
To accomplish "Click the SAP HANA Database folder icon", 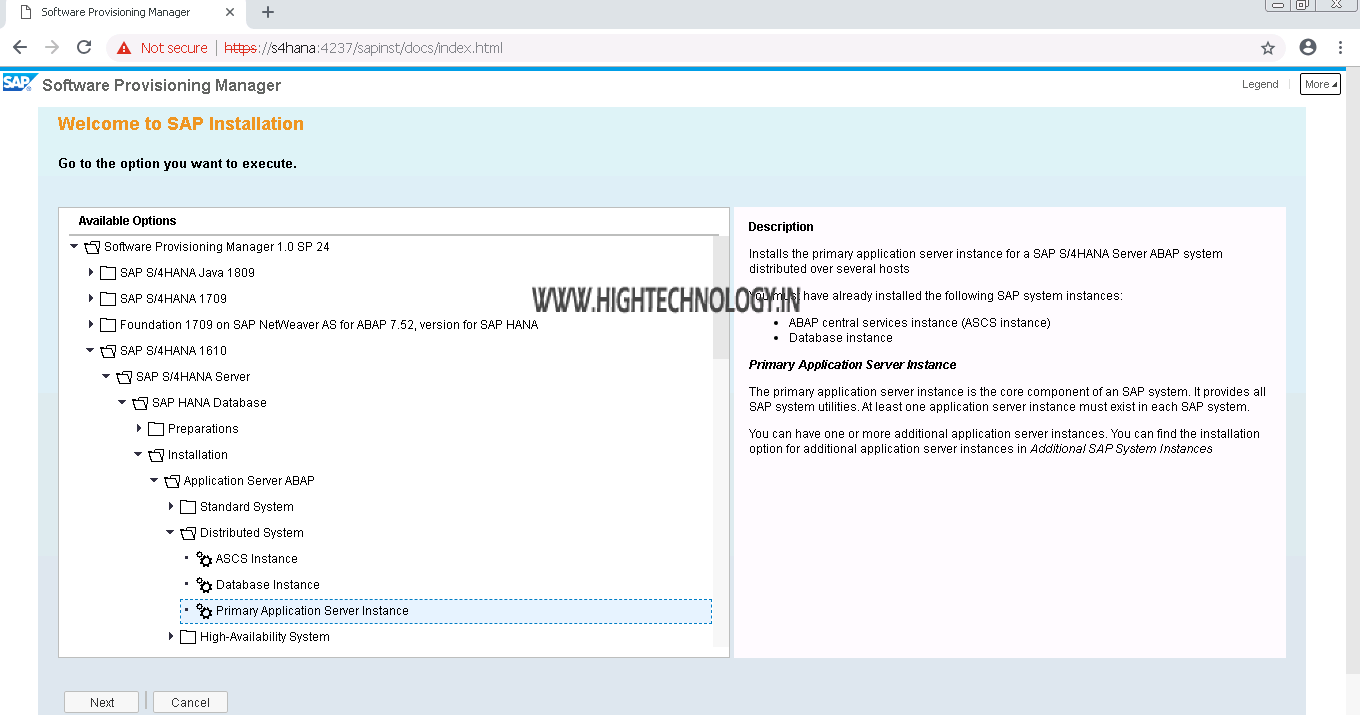I will coord(140,403).
